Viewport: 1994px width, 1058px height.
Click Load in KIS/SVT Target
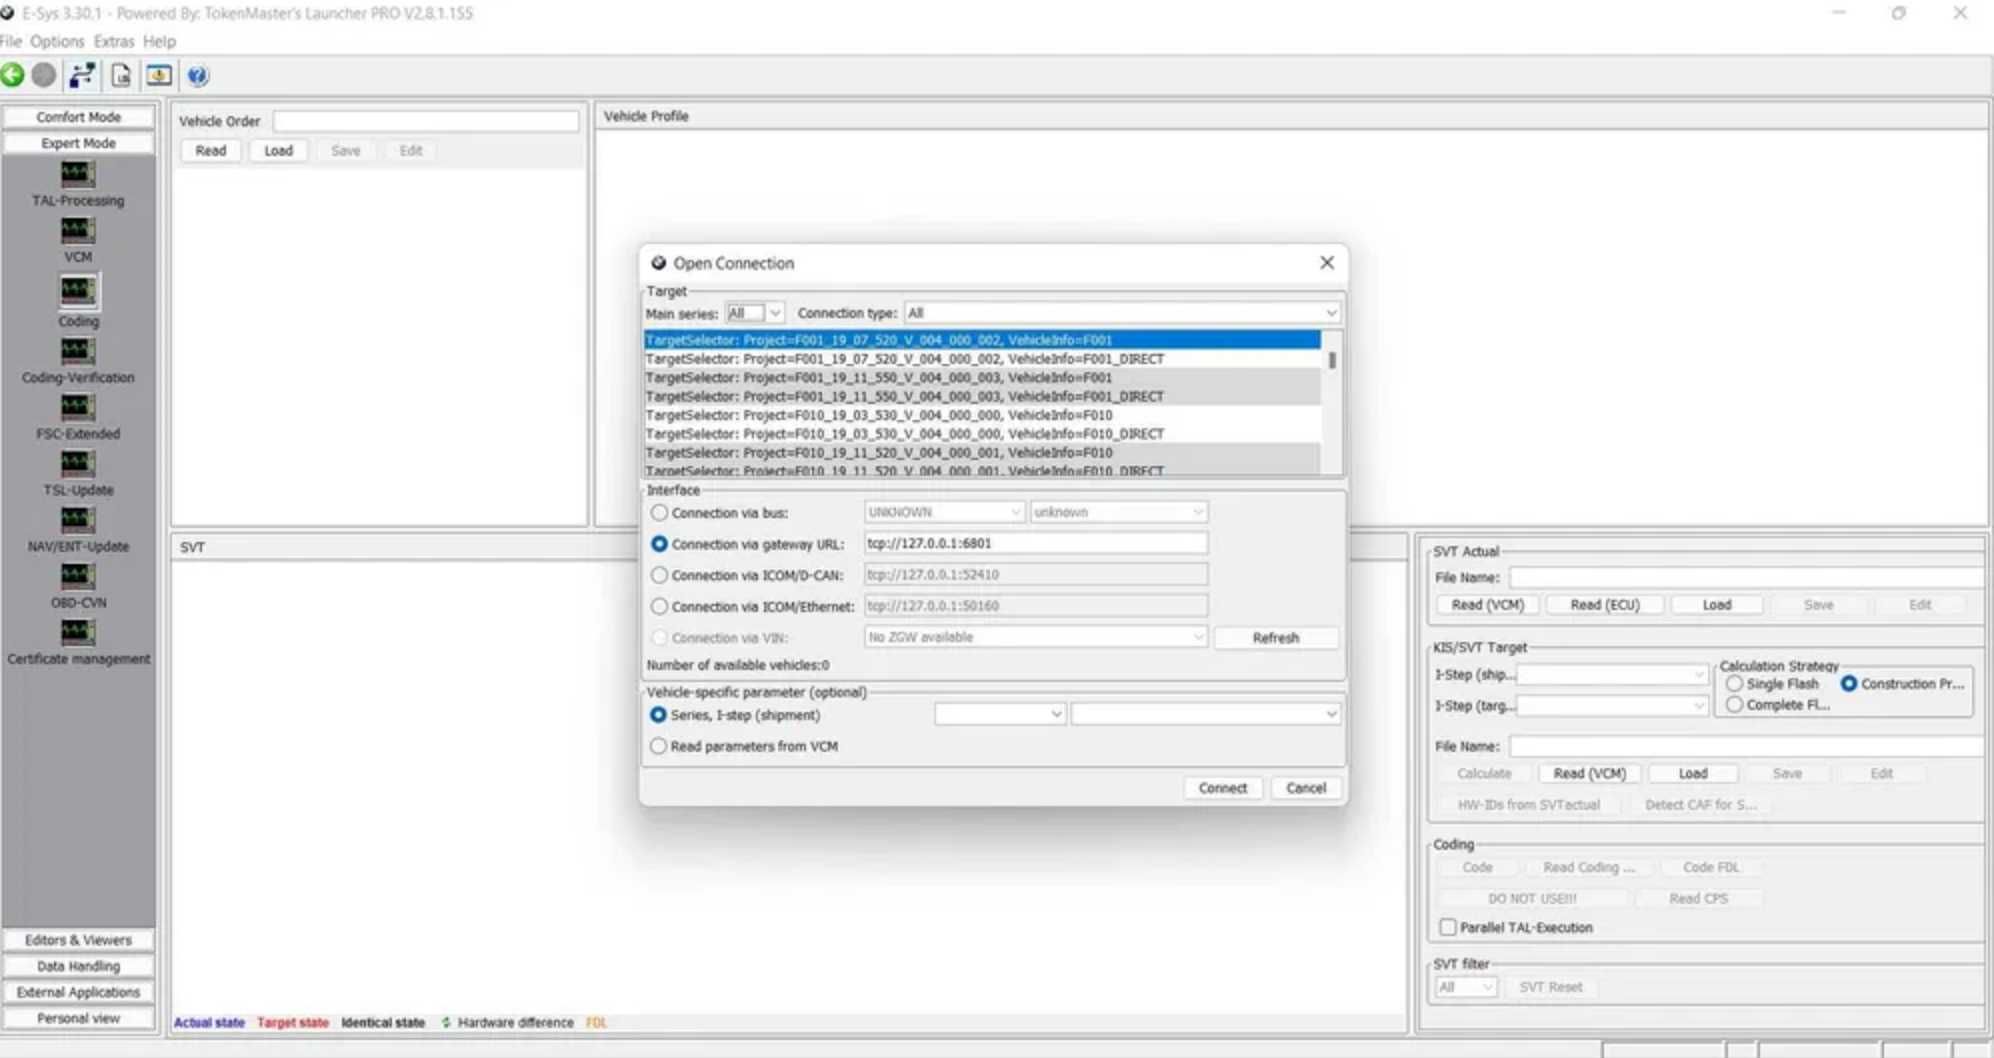pos(1693,774)
